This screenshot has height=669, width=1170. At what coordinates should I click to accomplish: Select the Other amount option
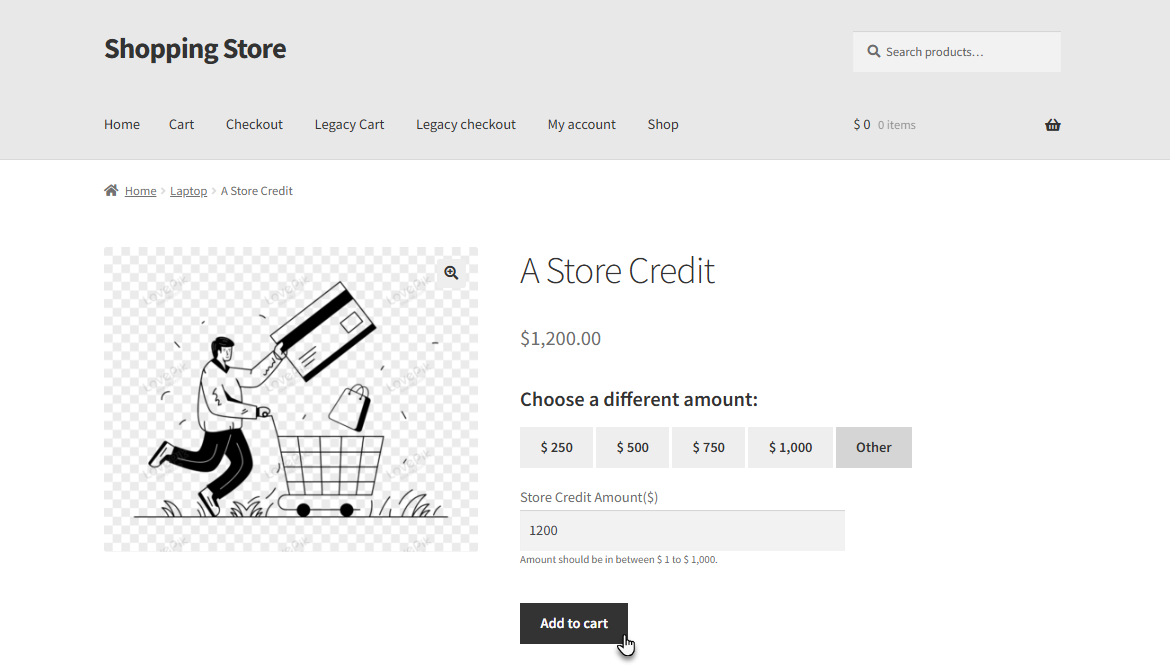pyautogui.click(x=874, y=447)
